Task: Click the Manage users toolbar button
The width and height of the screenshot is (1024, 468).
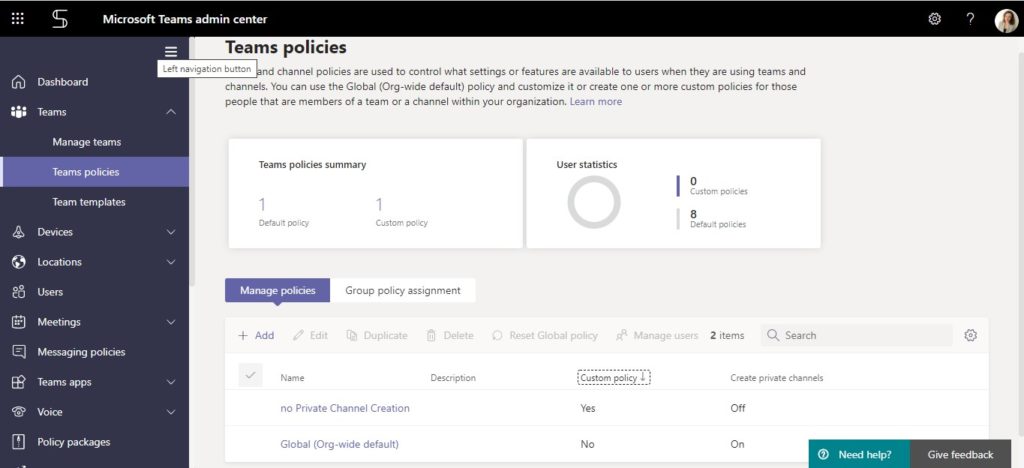Action: (x=657, y=335)
